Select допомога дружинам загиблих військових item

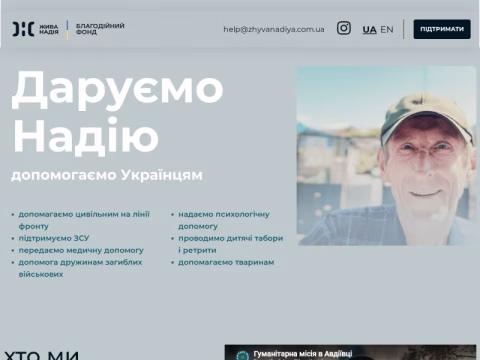80,268
